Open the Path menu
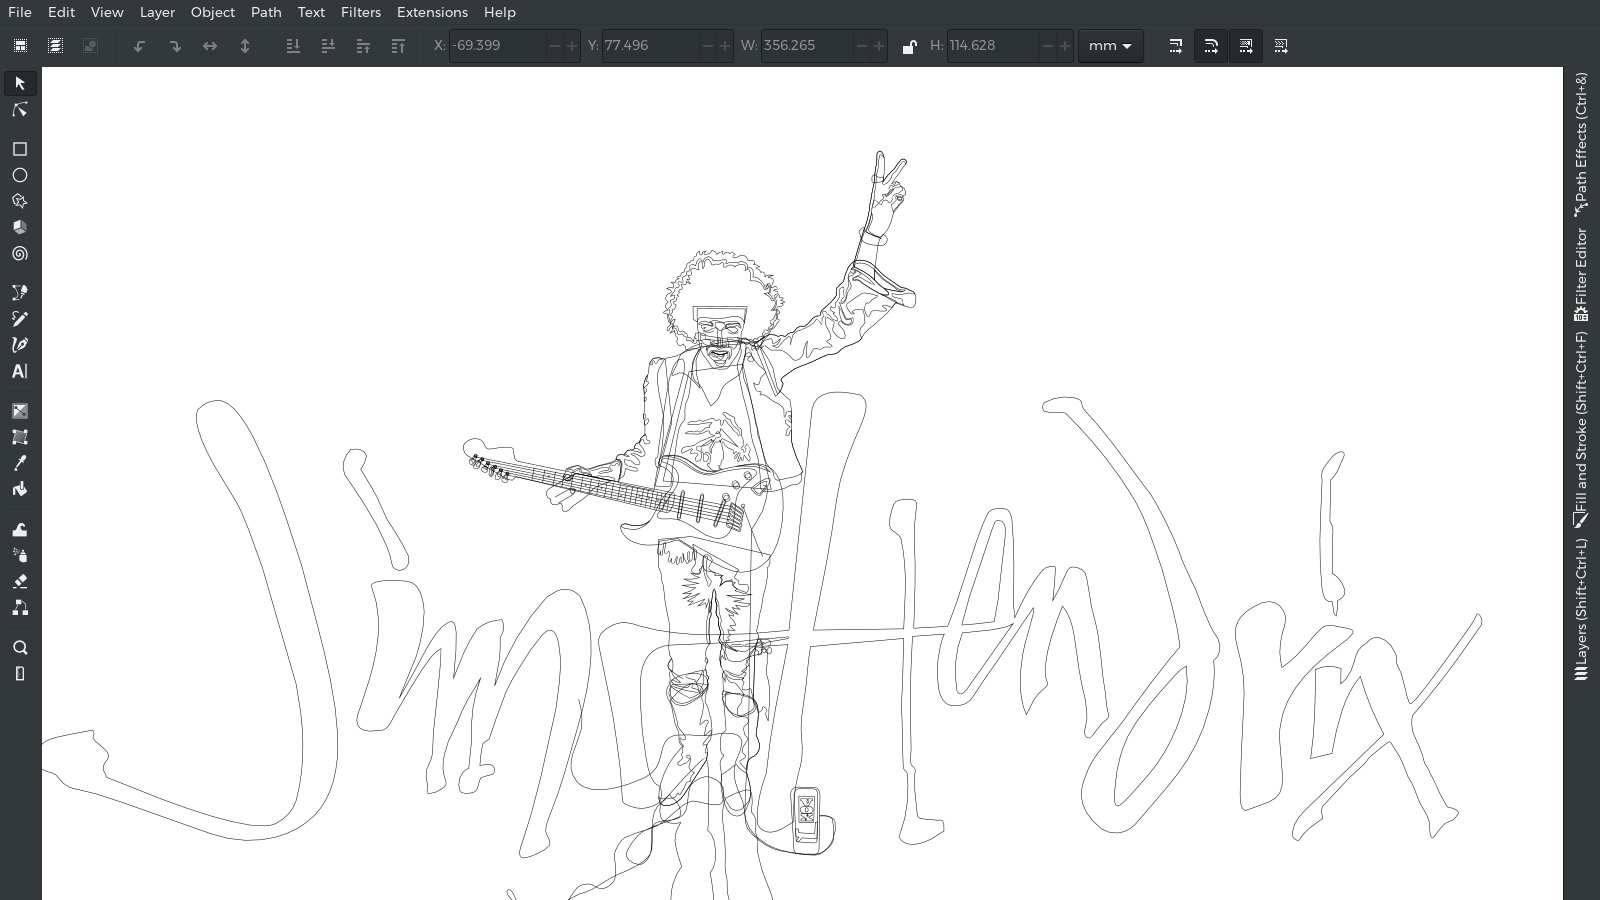 [265, 12]
